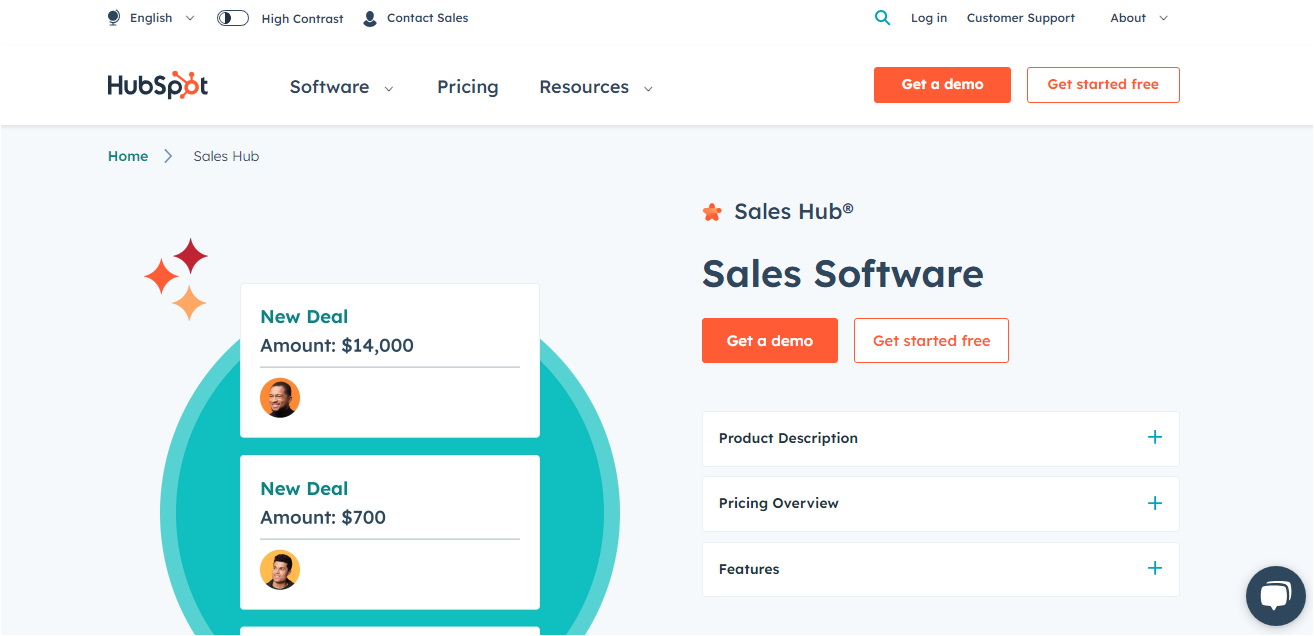Open the Software navigation menu
The width and height of the screenshot is (1314, 636).
[341, 87]
